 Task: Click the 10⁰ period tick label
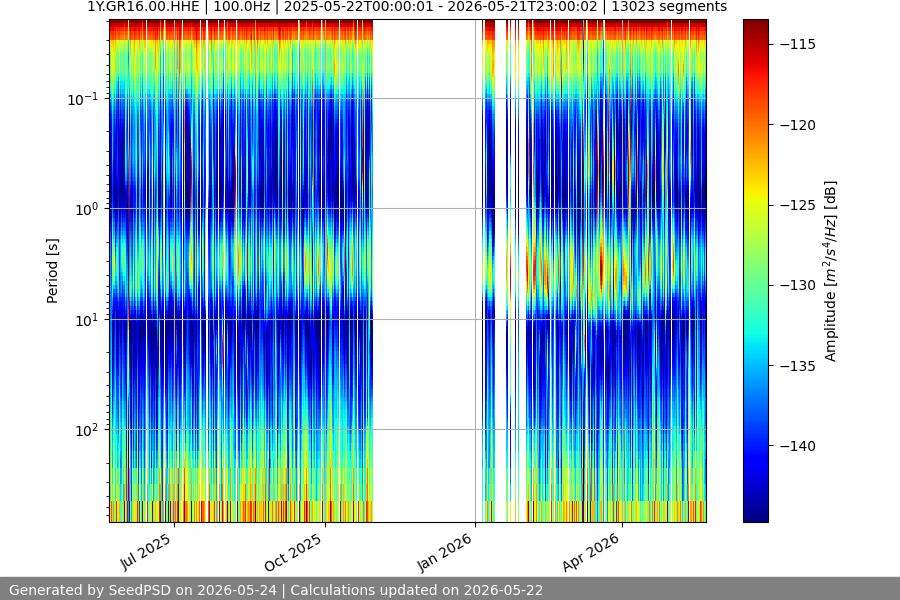click(86, 209)
